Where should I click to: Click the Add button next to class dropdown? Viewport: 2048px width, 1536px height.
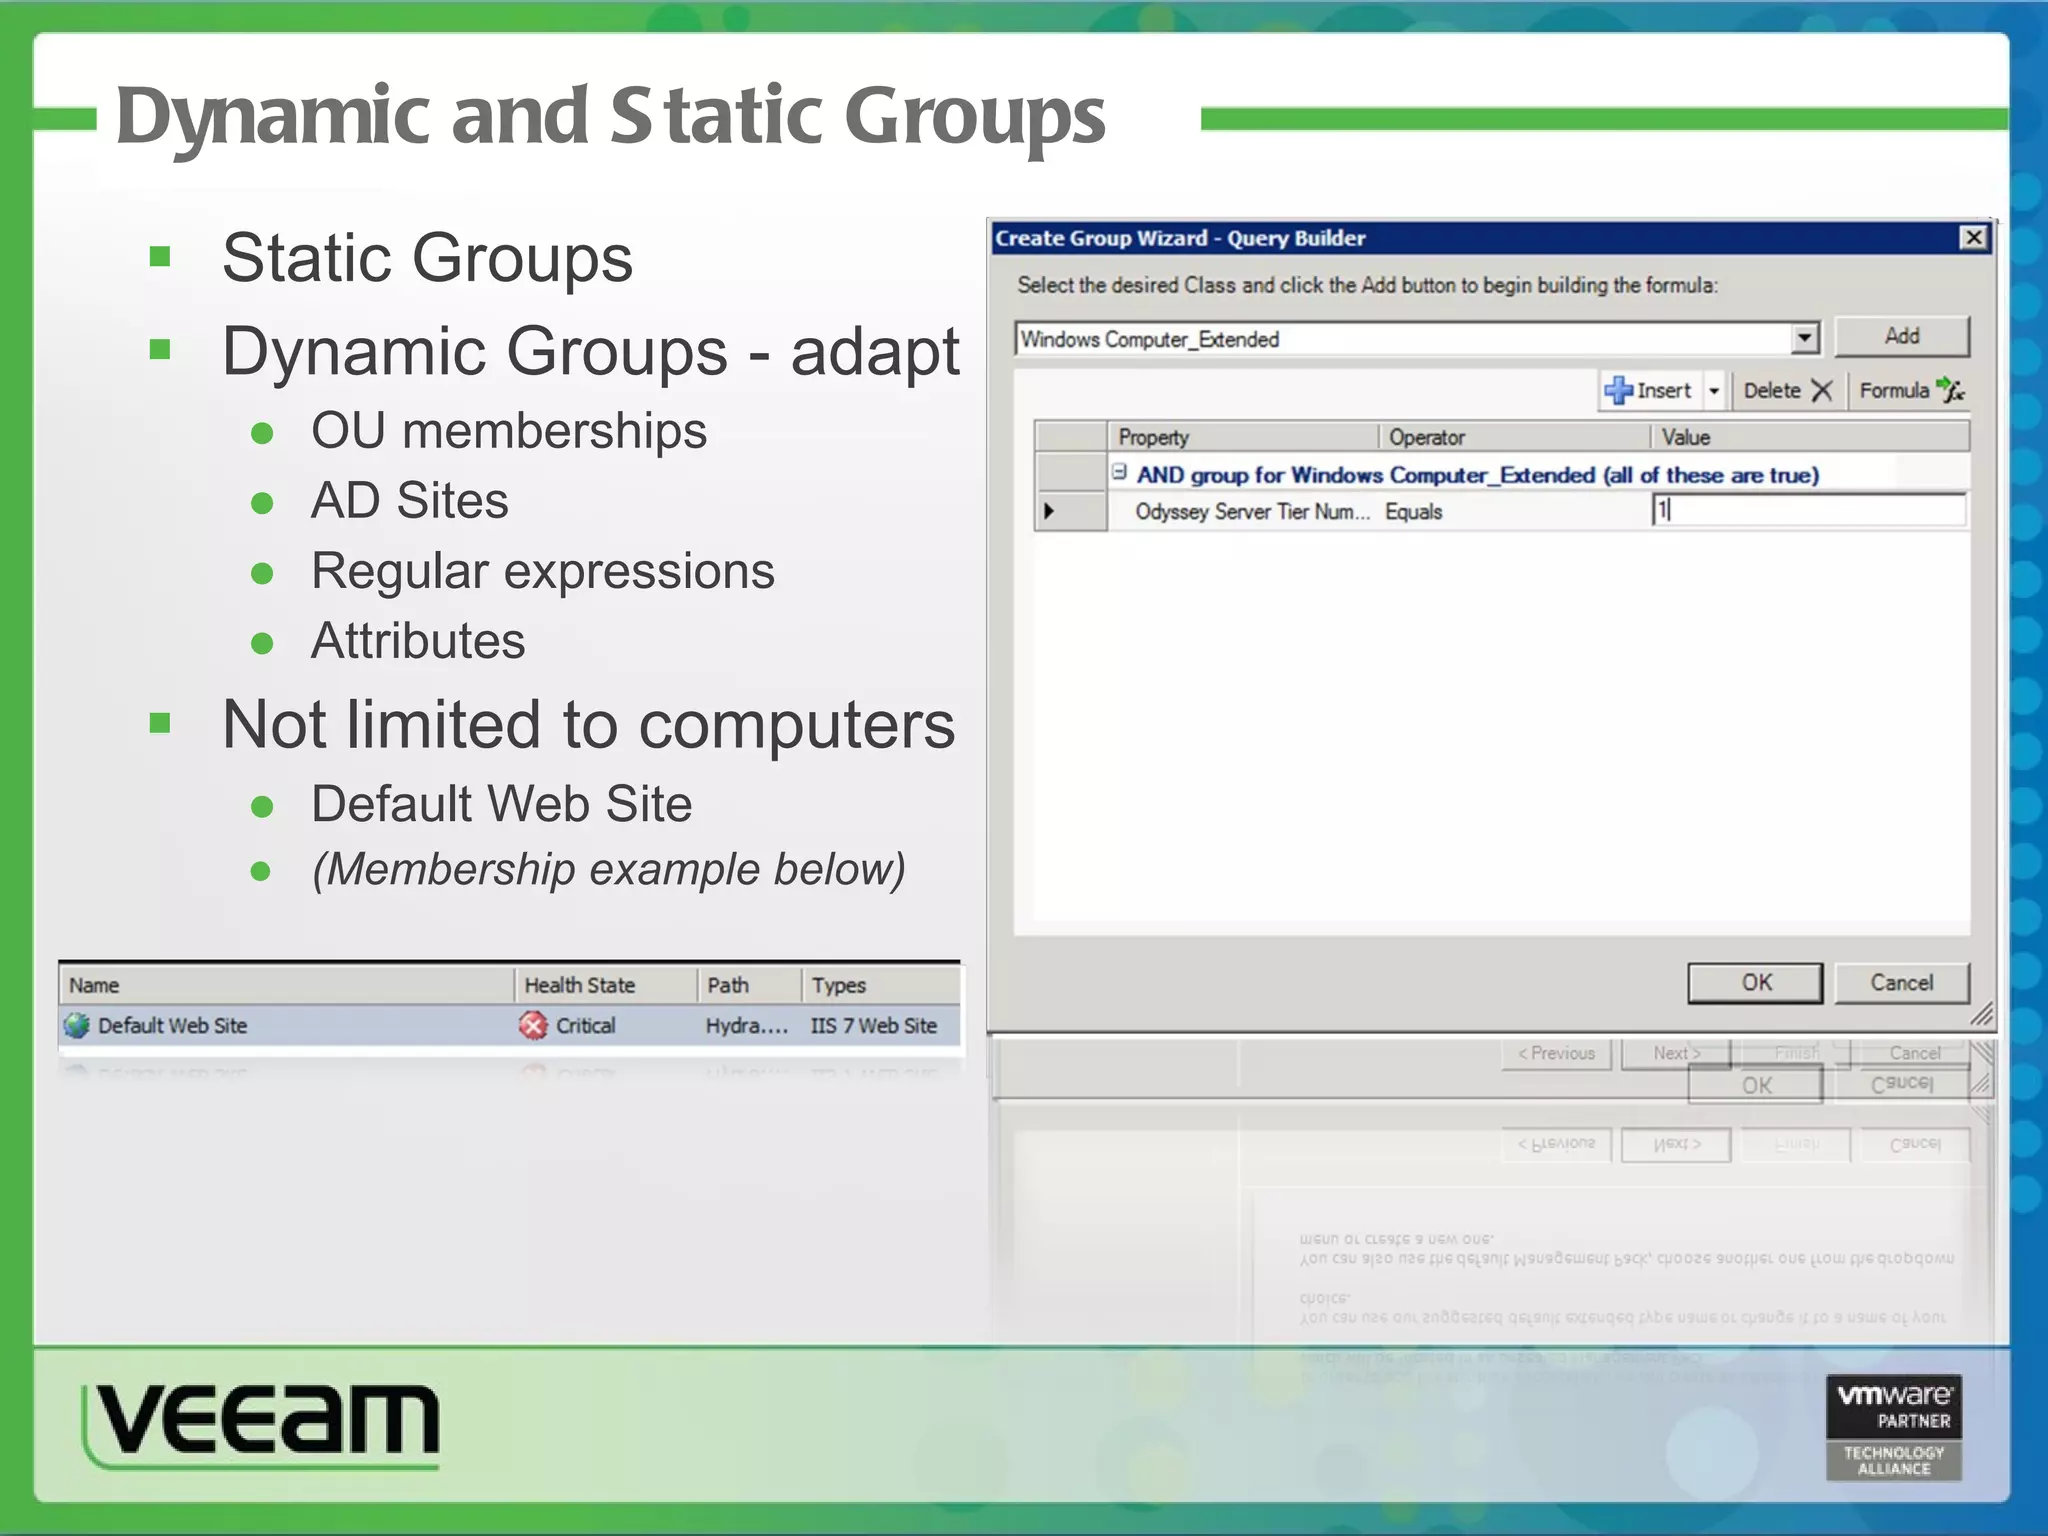pos(1902,336)
